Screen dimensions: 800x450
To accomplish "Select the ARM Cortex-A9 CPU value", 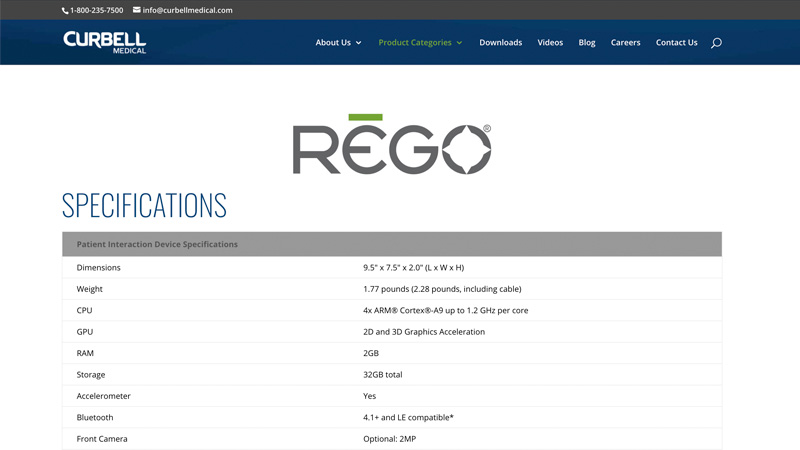I will (445, 310).
